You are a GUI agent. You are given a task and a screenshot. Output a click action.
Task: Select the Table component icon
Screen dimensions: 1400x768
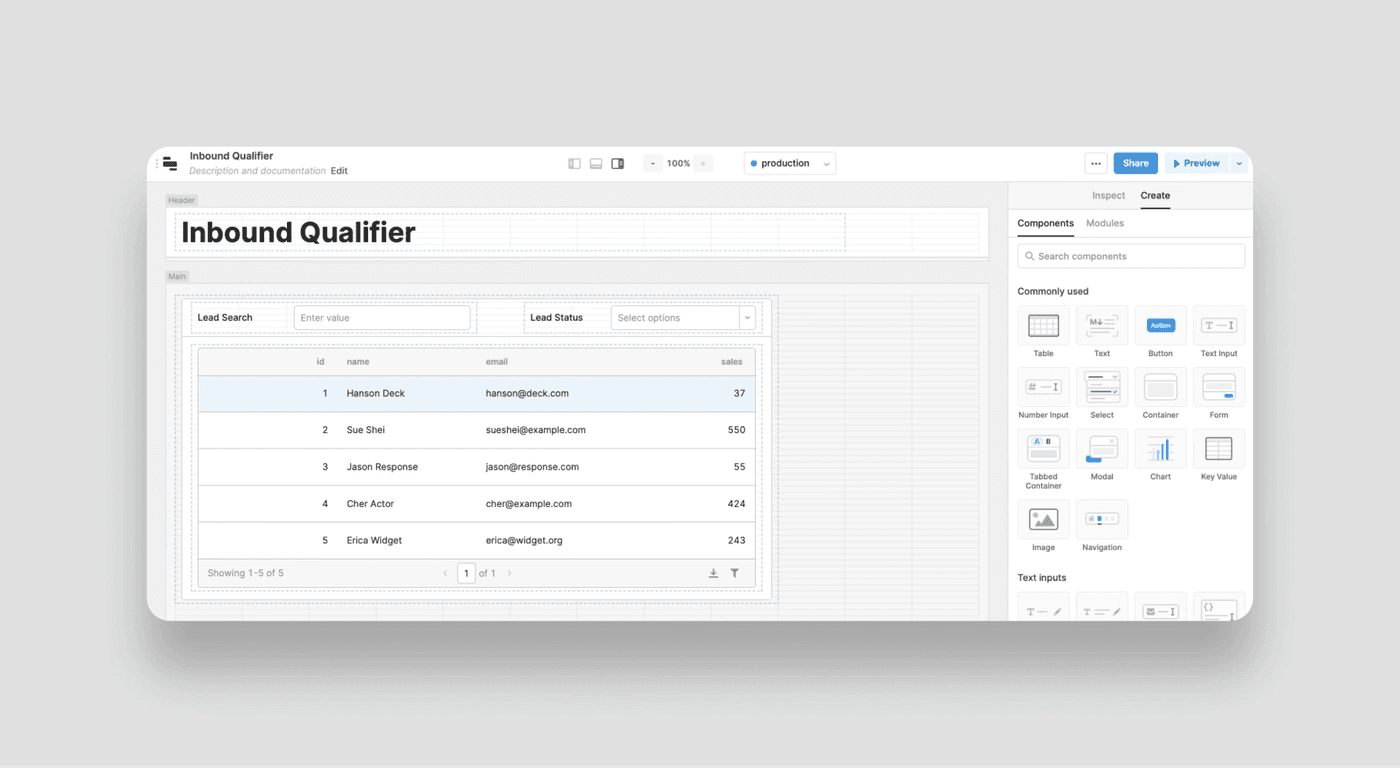pos(1043,326)
